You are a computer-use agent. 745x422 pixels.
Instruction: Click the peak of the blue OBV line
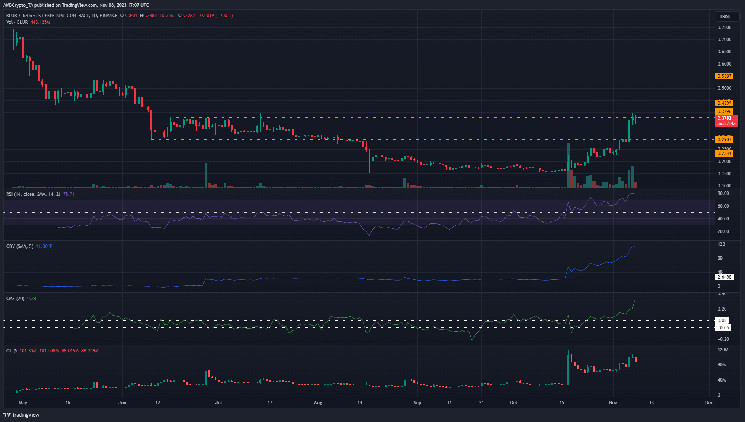point(634,246)
